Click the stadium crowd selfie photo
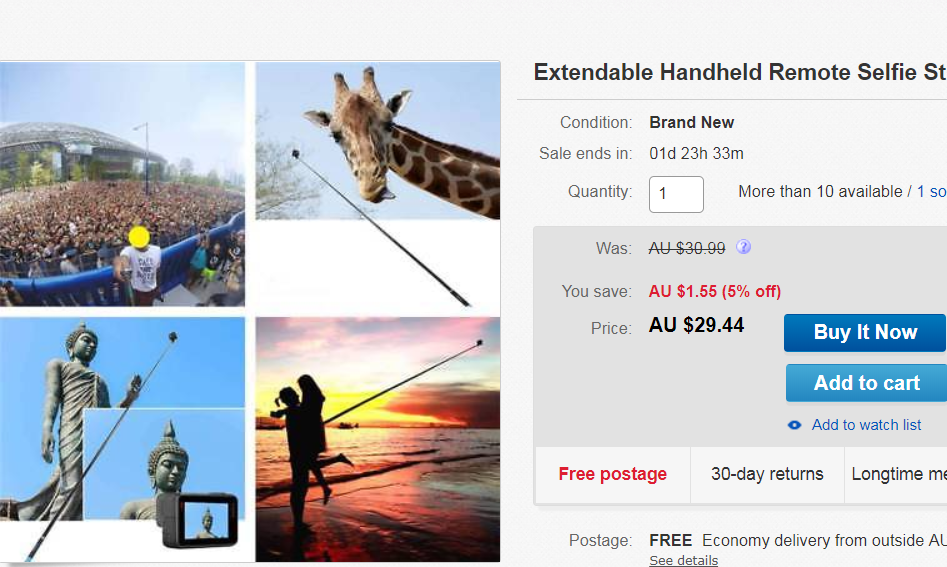 coord(123,184)
